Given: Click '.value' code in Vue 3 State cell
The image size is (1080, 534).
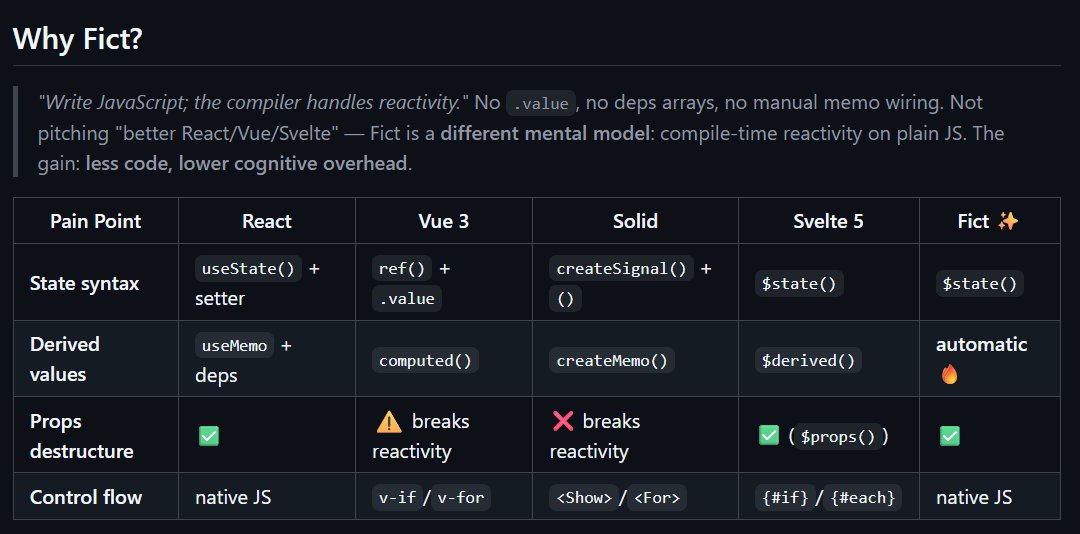Looking at the screenshot, I should tap(406, 298).
